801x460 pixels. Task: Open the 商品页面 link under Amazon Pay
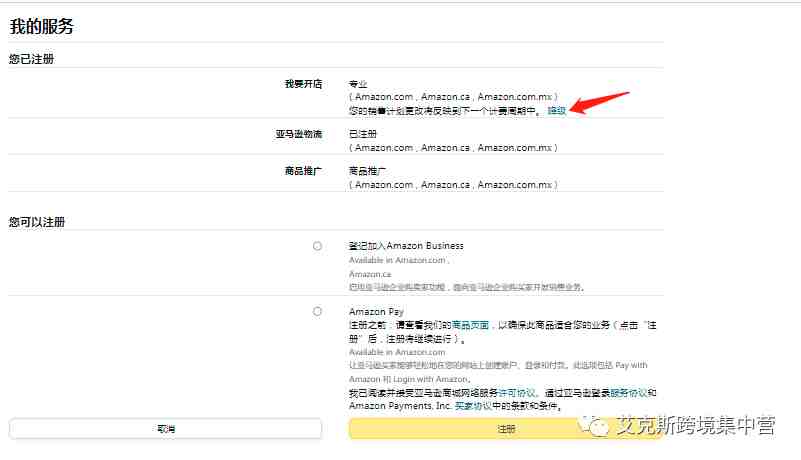(x=470, y=325)
